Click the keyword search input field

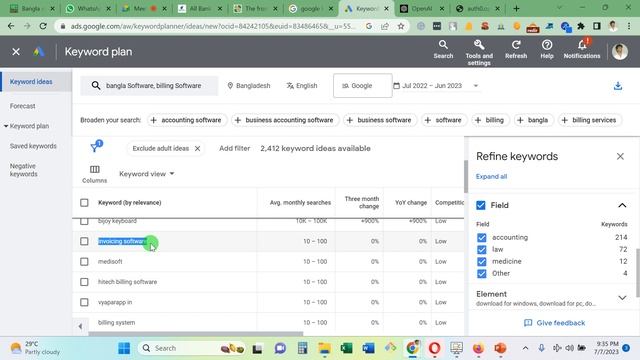149,86
